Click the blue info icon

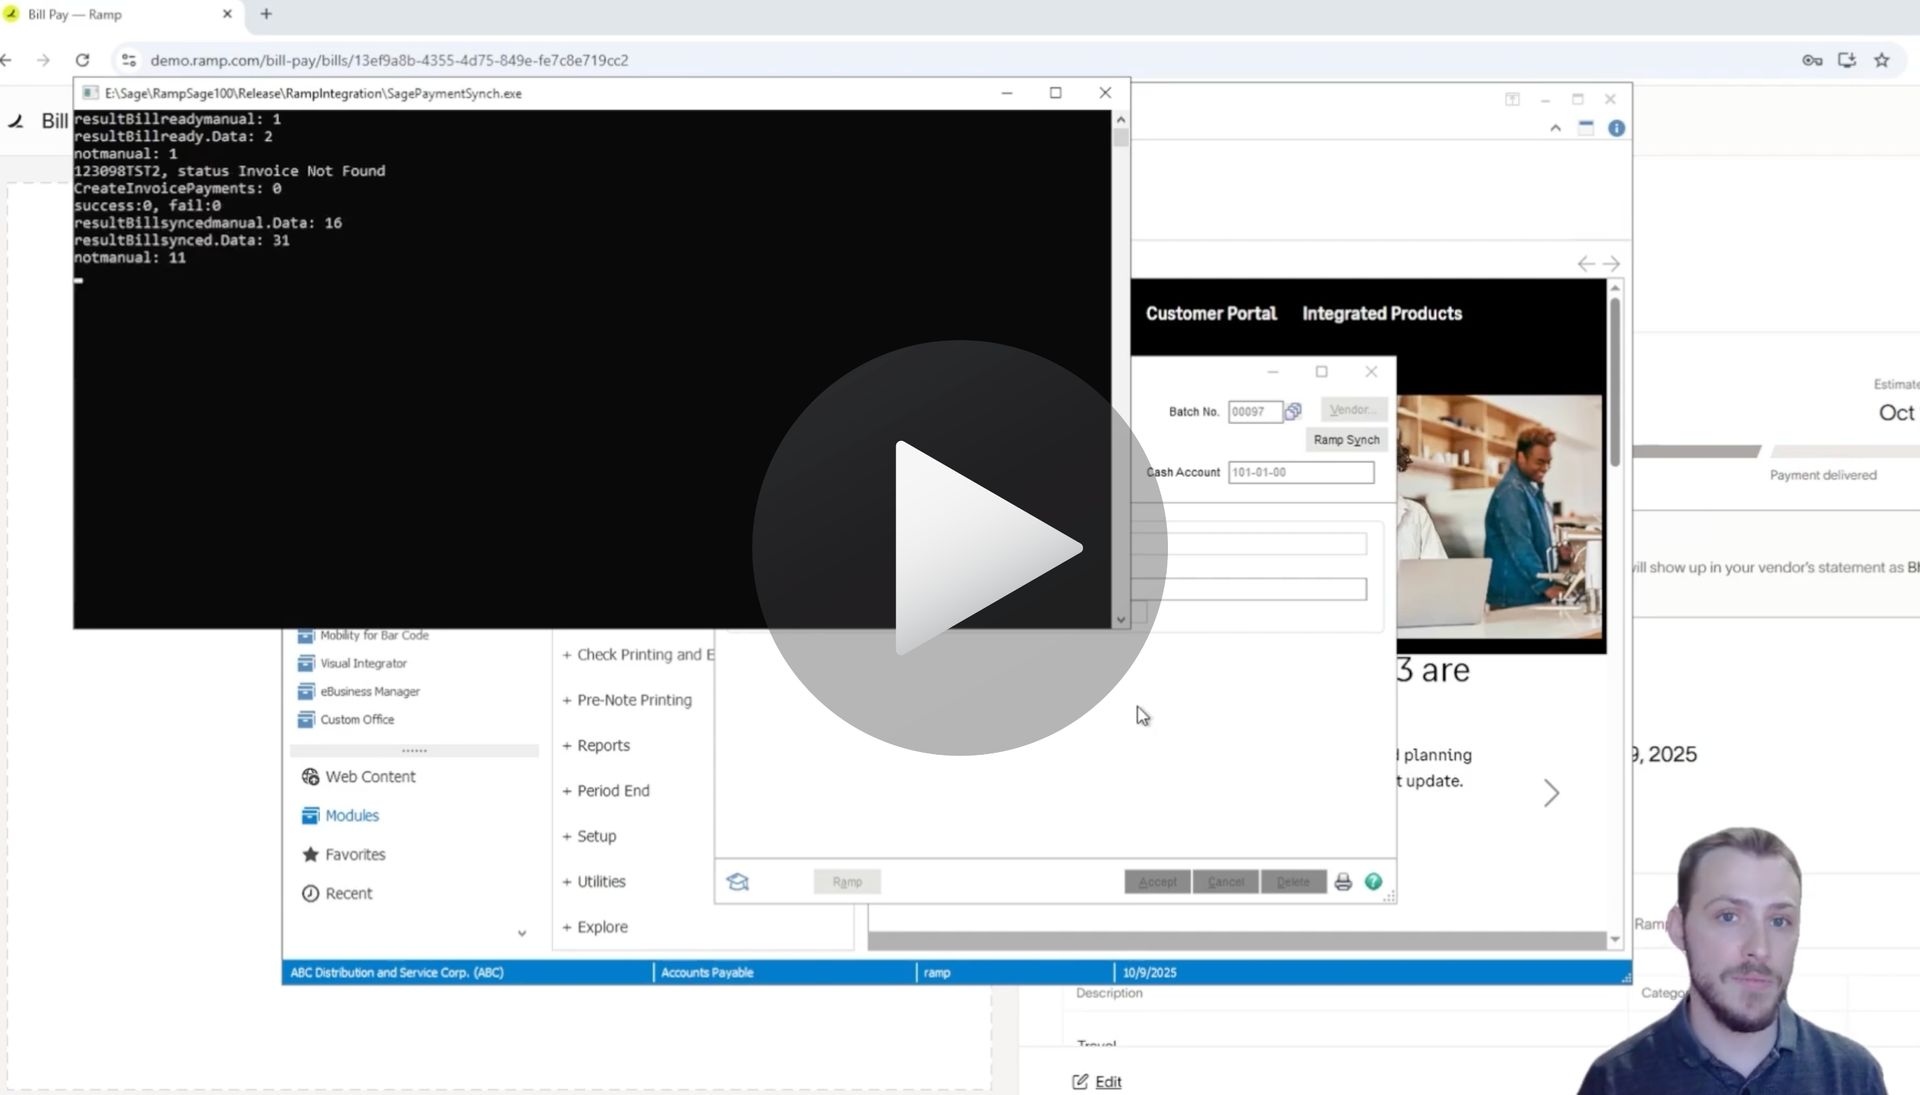1616,128
